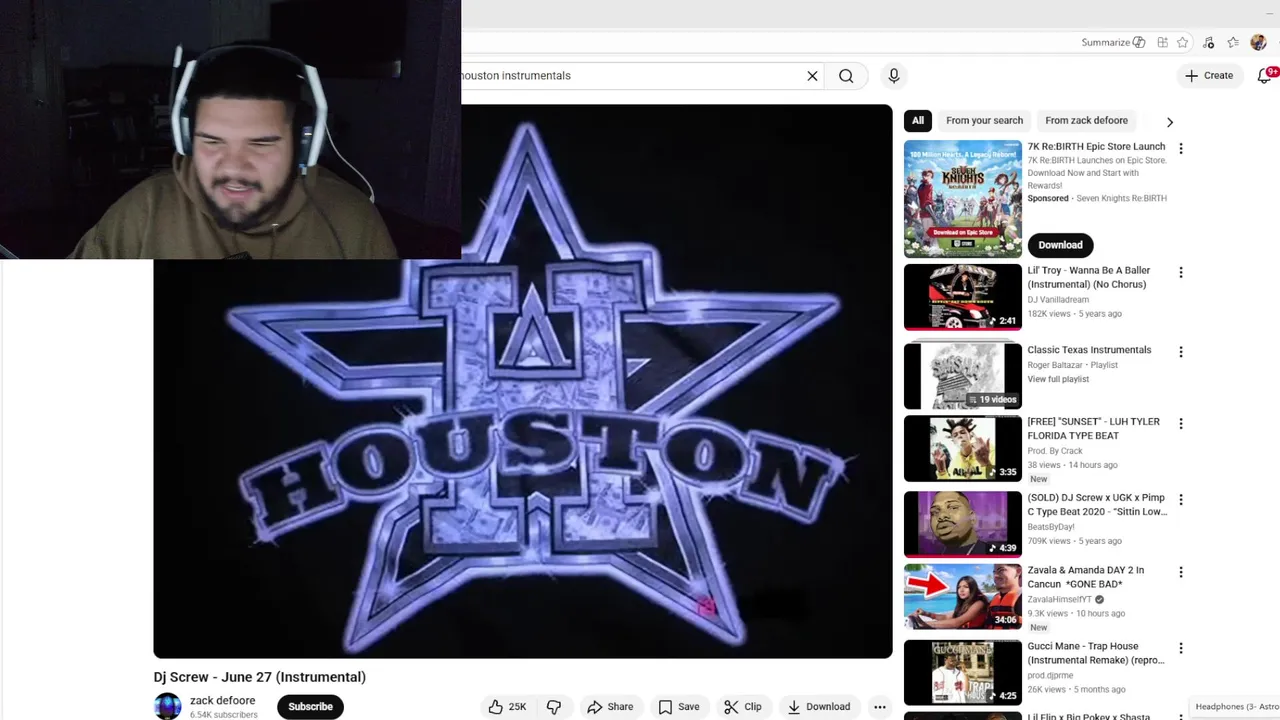Save the video to a playlist
Screen dimensions: 1280x720
click(678, 707)
